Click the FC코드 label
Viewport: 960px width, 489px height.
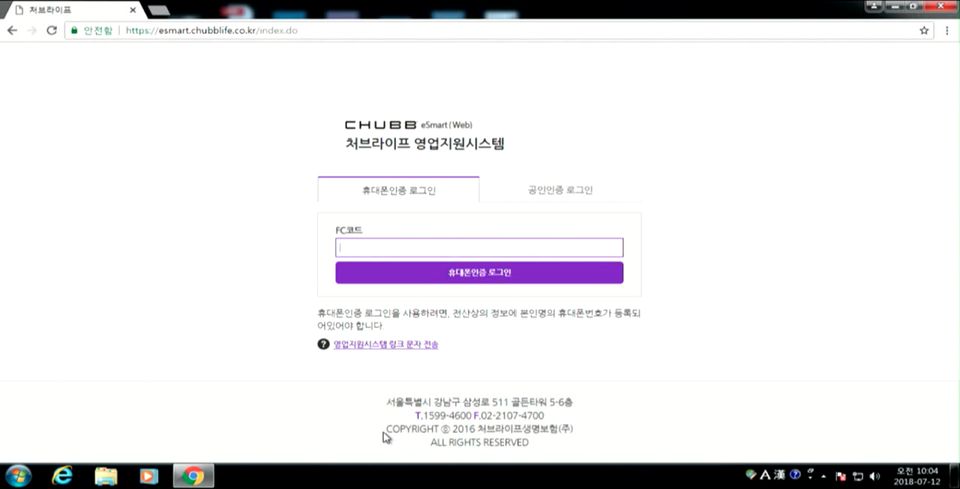[x=348, y=230]
